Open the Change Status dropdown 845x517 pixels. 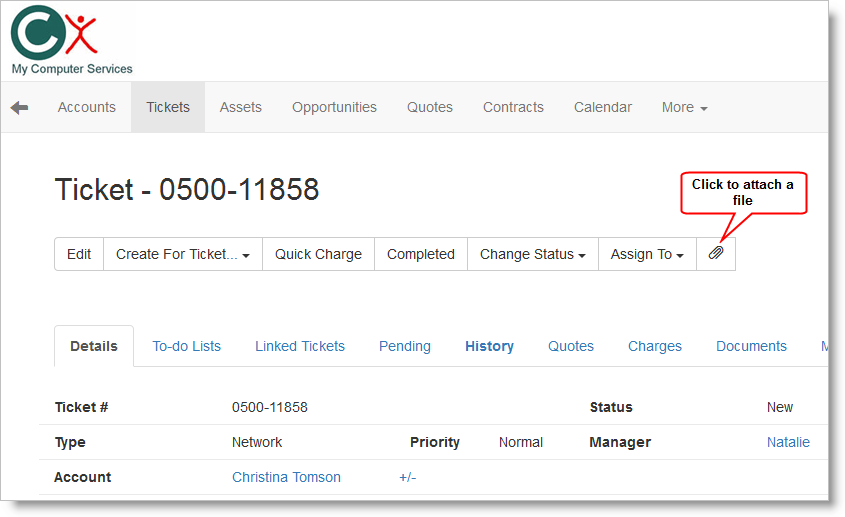(x=532, y=254)
